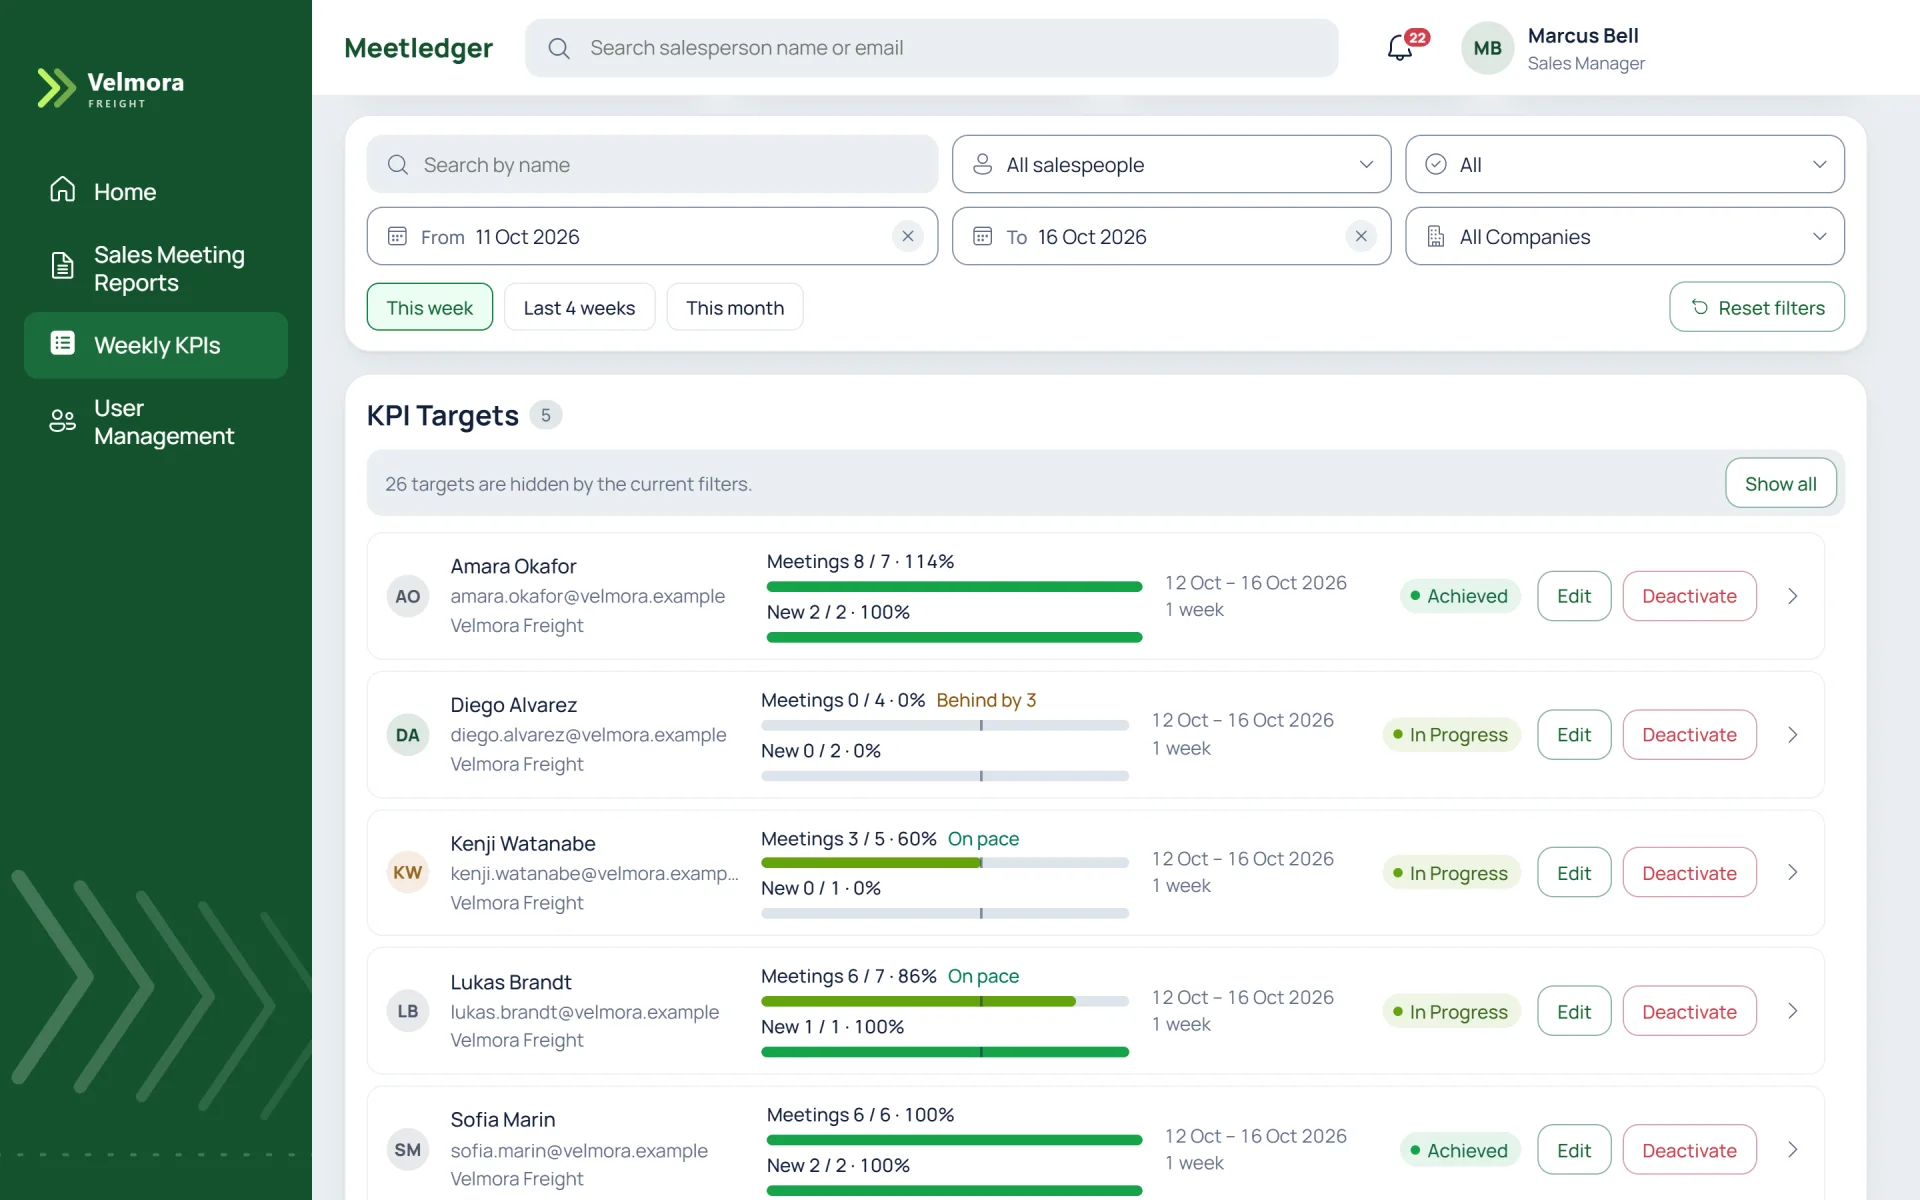The width and height of the screenshot is (1920, 1200).
Task: Expand Diego Alvarez row chevron
Action: pos(1792,735)
